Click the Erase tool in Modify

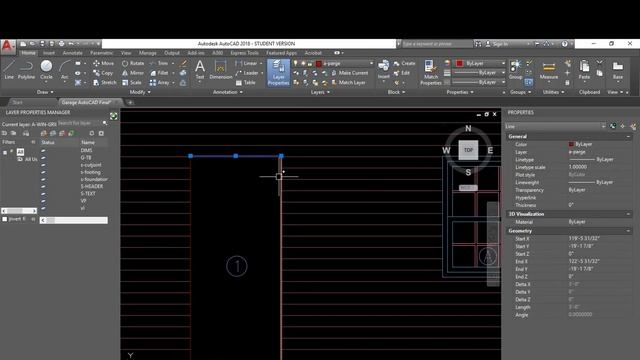[183, 63]
